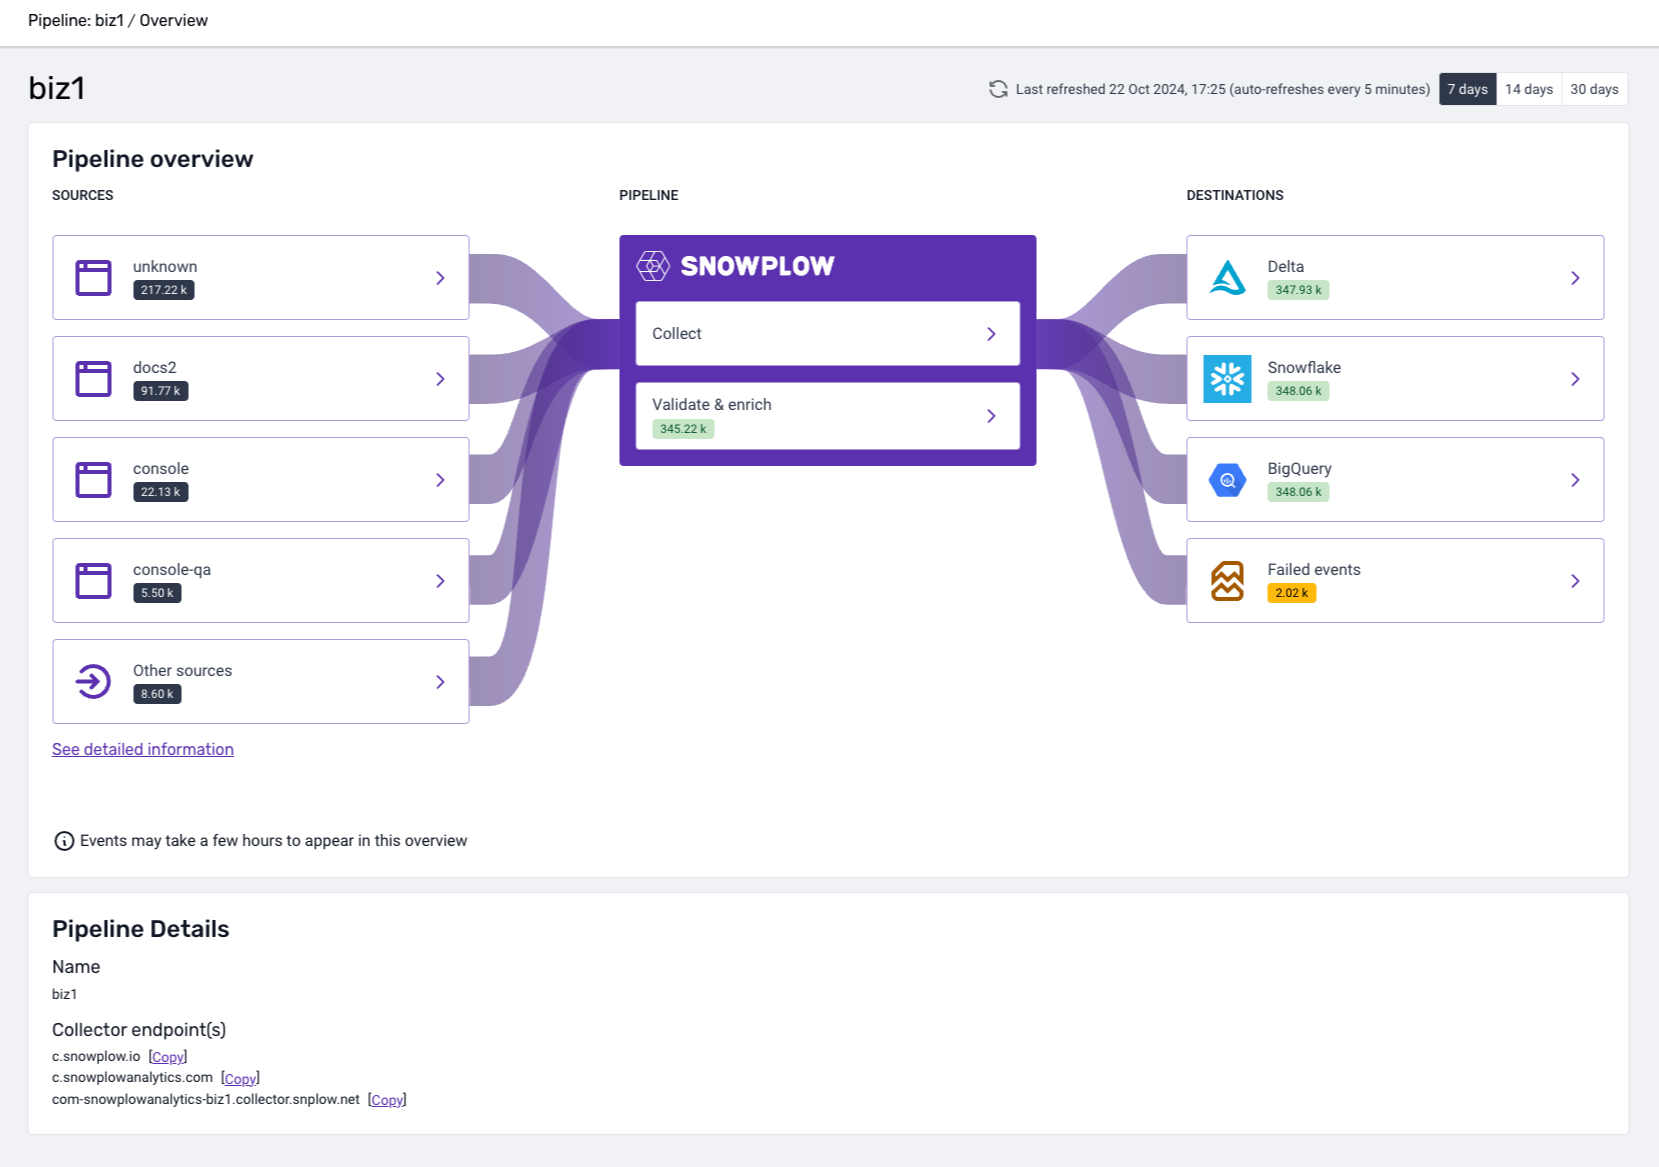Open the Other sources chevron
Image resolution: width=1659 pixels, height=1167 pixels.
click(x=440, y=682)
